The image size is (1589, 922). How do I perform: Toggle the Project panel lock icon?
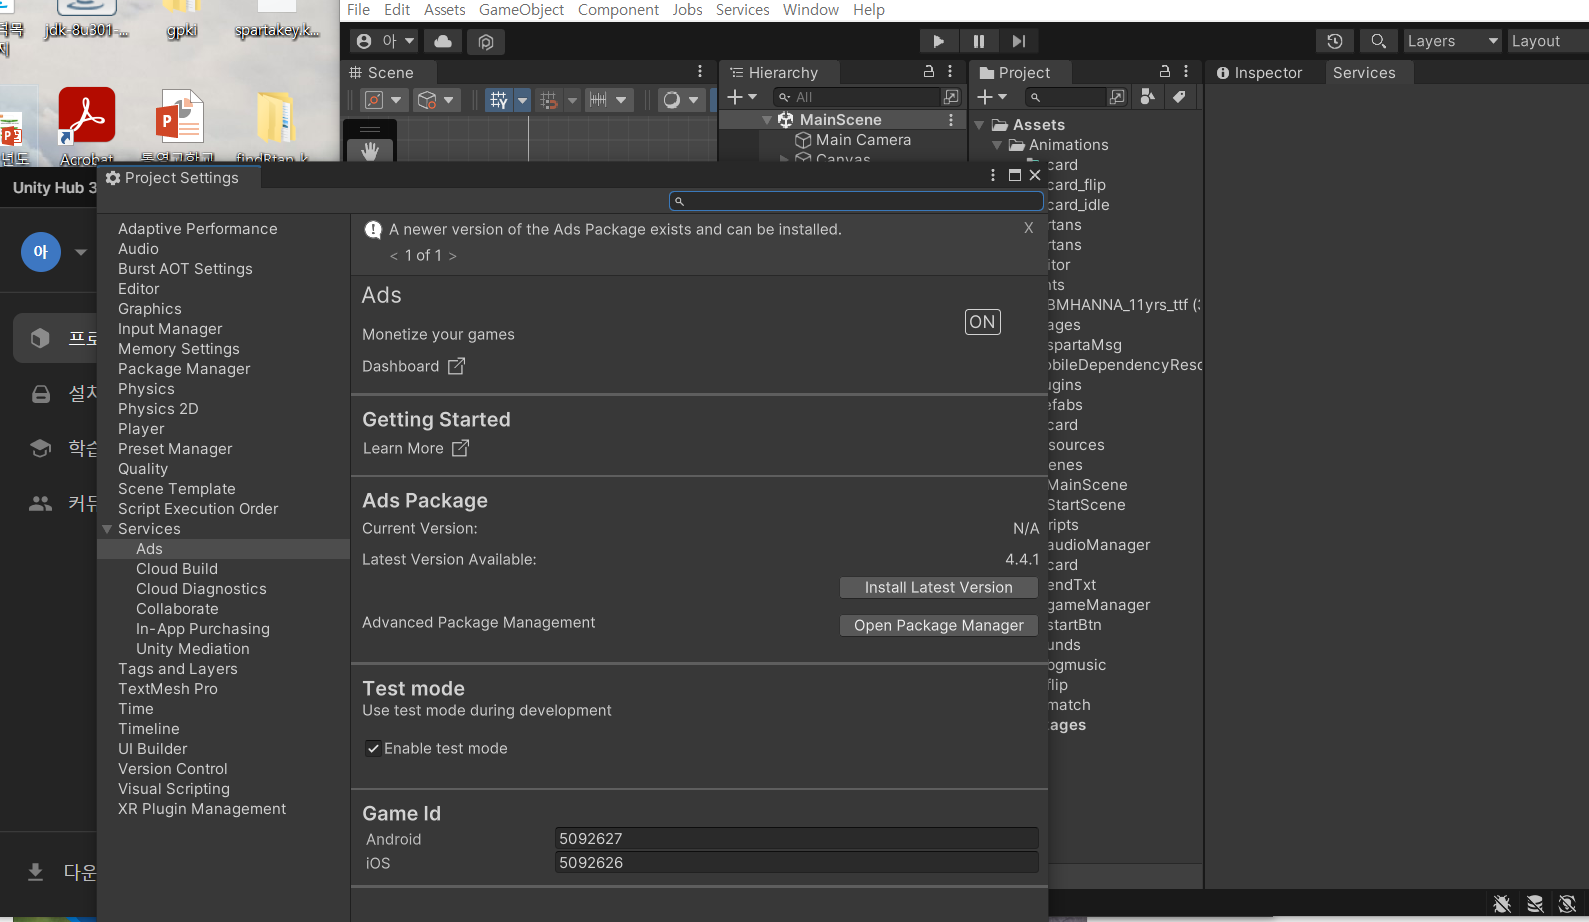[1165, 72]
